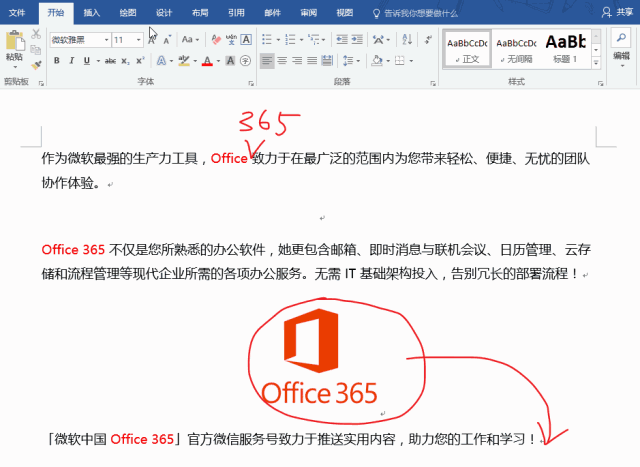The width and height of the screenshot is (640, 467).
Task: Apply strikethrough (abc) formatting
Action: pos(110,61)
